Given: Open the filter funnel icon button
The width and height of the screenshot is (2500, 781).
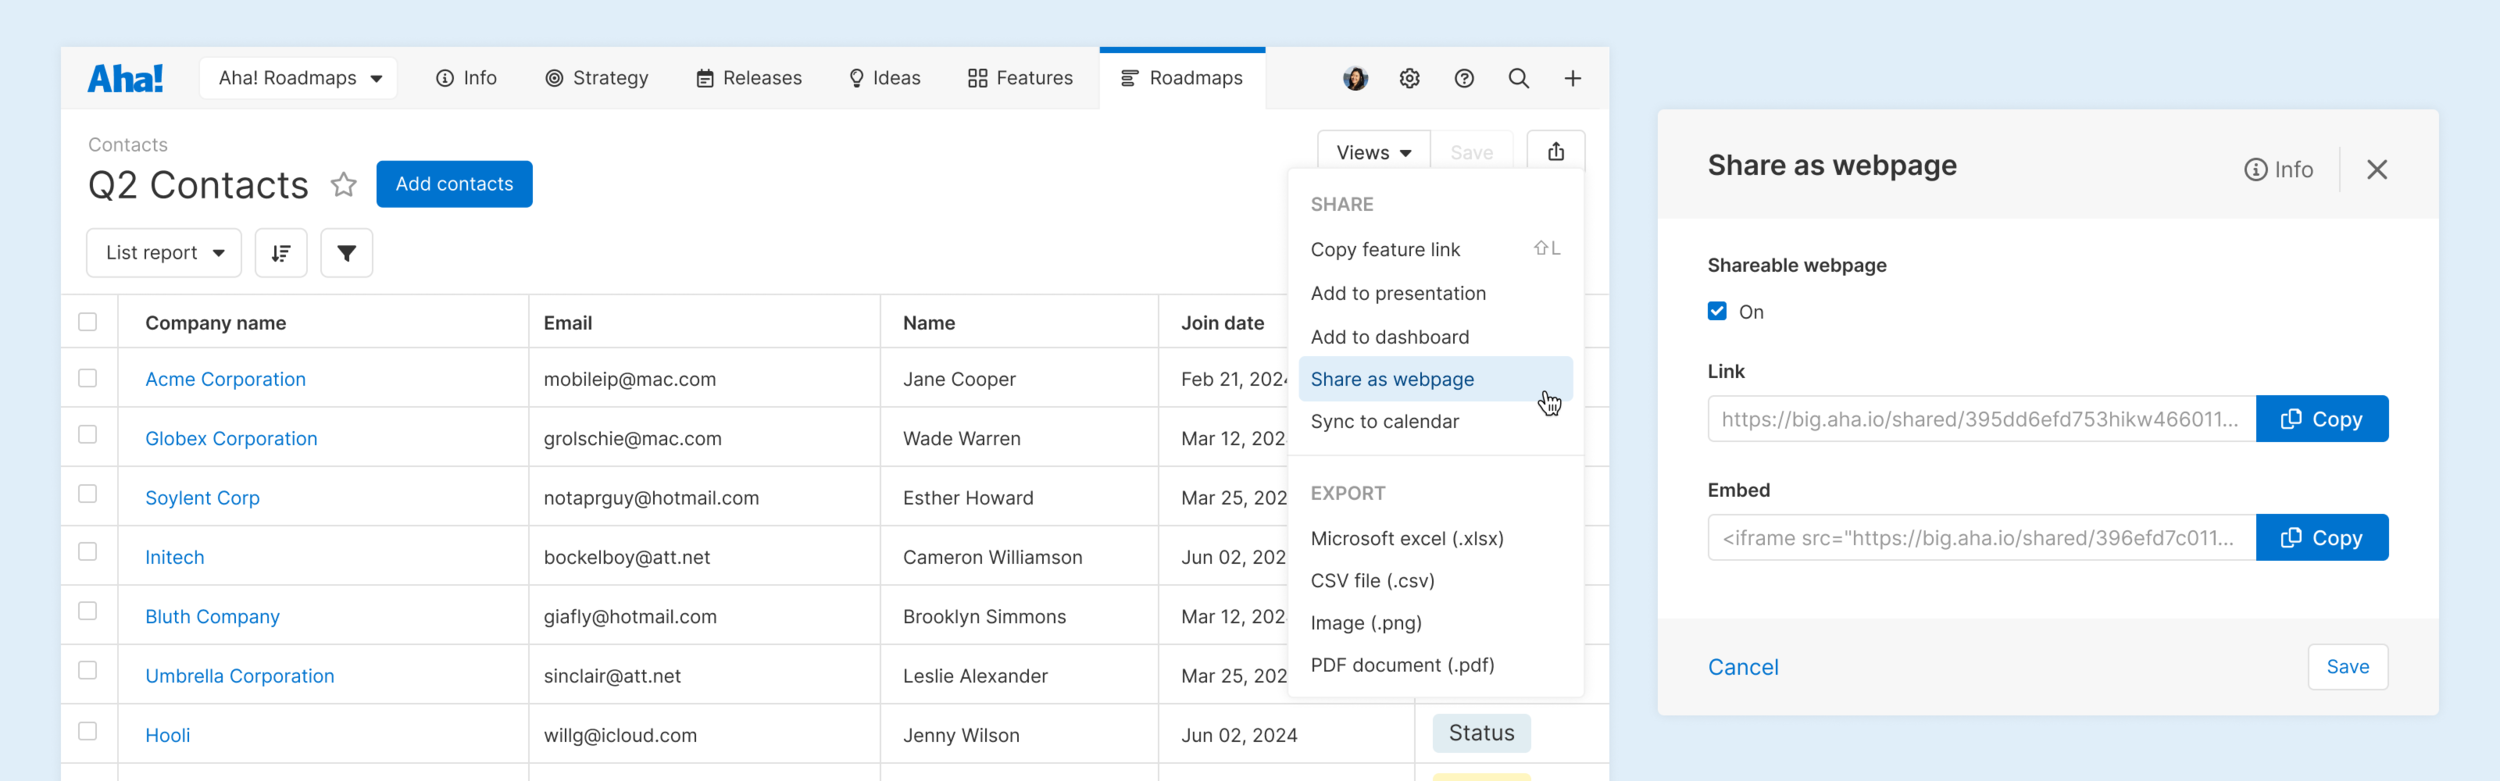Looking at the screenshot, I should coord(346,253).
